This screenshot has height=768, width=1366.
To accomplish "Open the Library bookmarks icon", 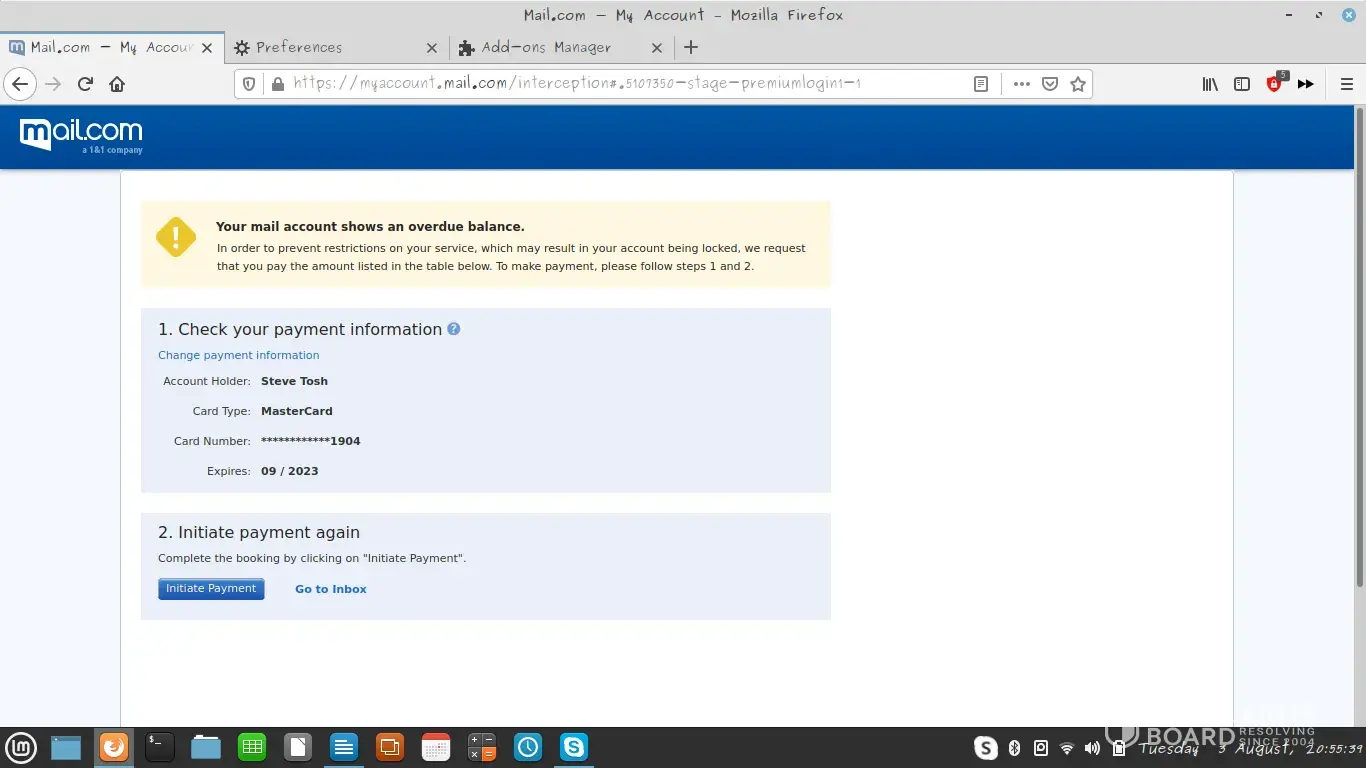I will pos(1210,84).
